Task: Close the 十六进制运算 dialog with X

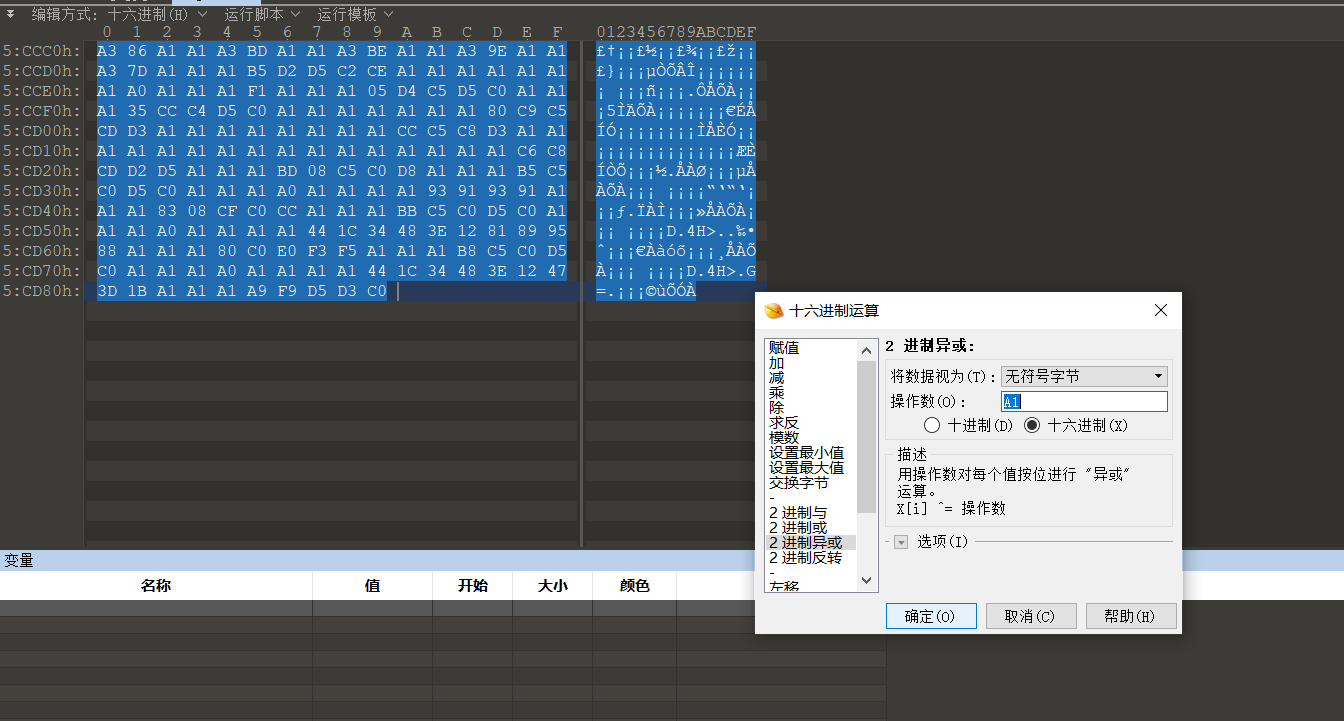Action: coord(1160,311)
